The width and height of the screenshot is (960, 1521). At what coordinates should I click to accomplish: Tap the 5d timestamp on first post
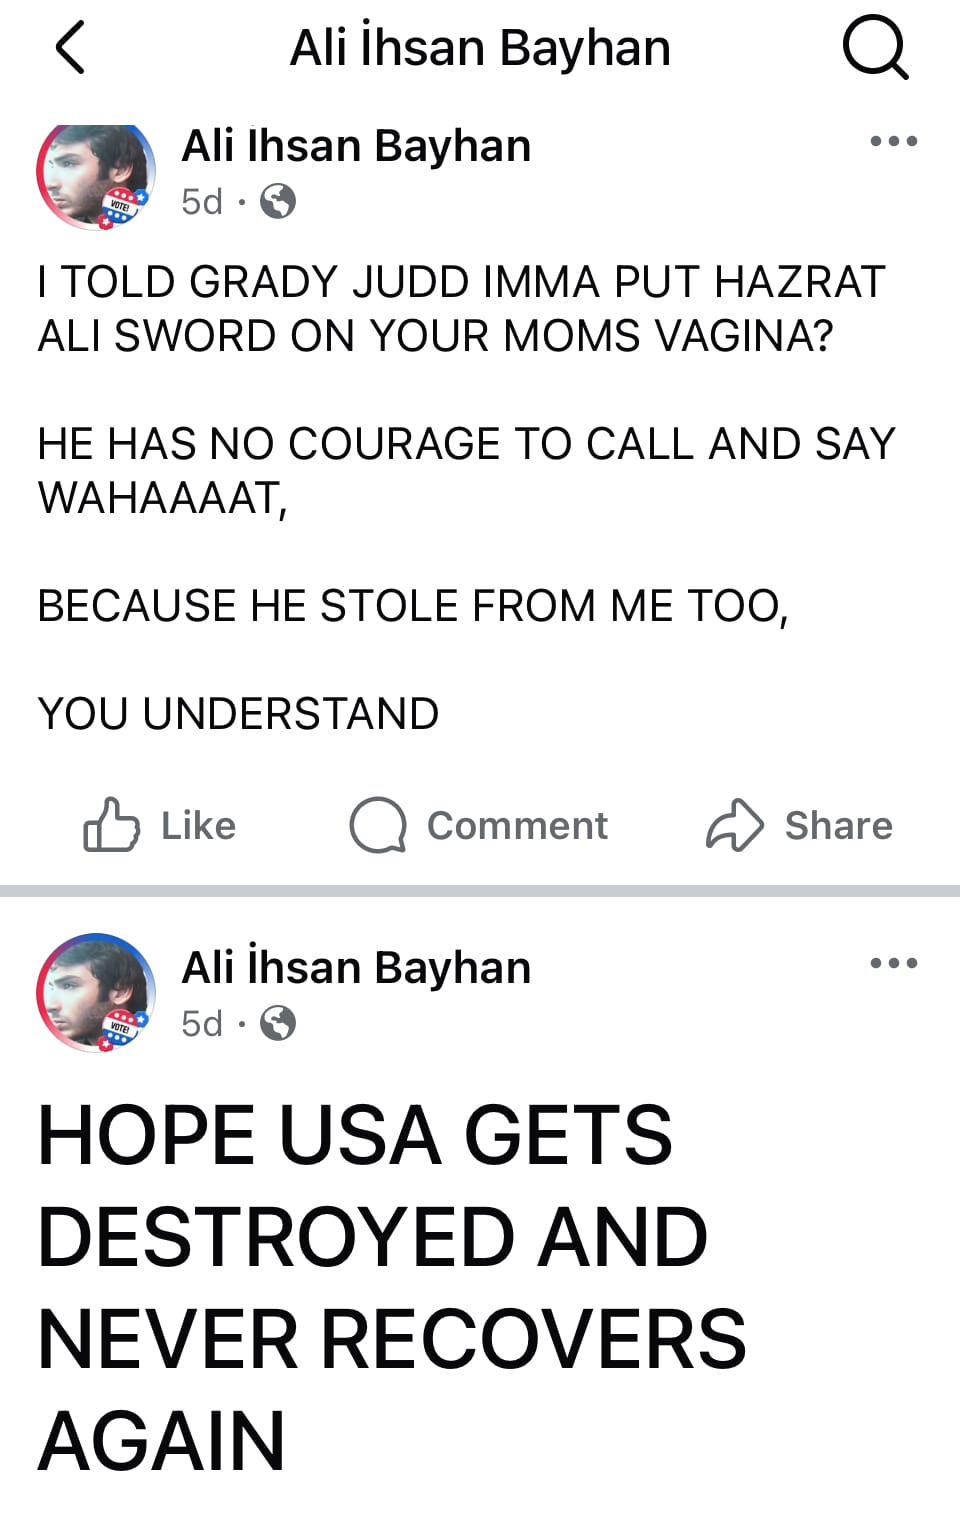coord(202,202)
